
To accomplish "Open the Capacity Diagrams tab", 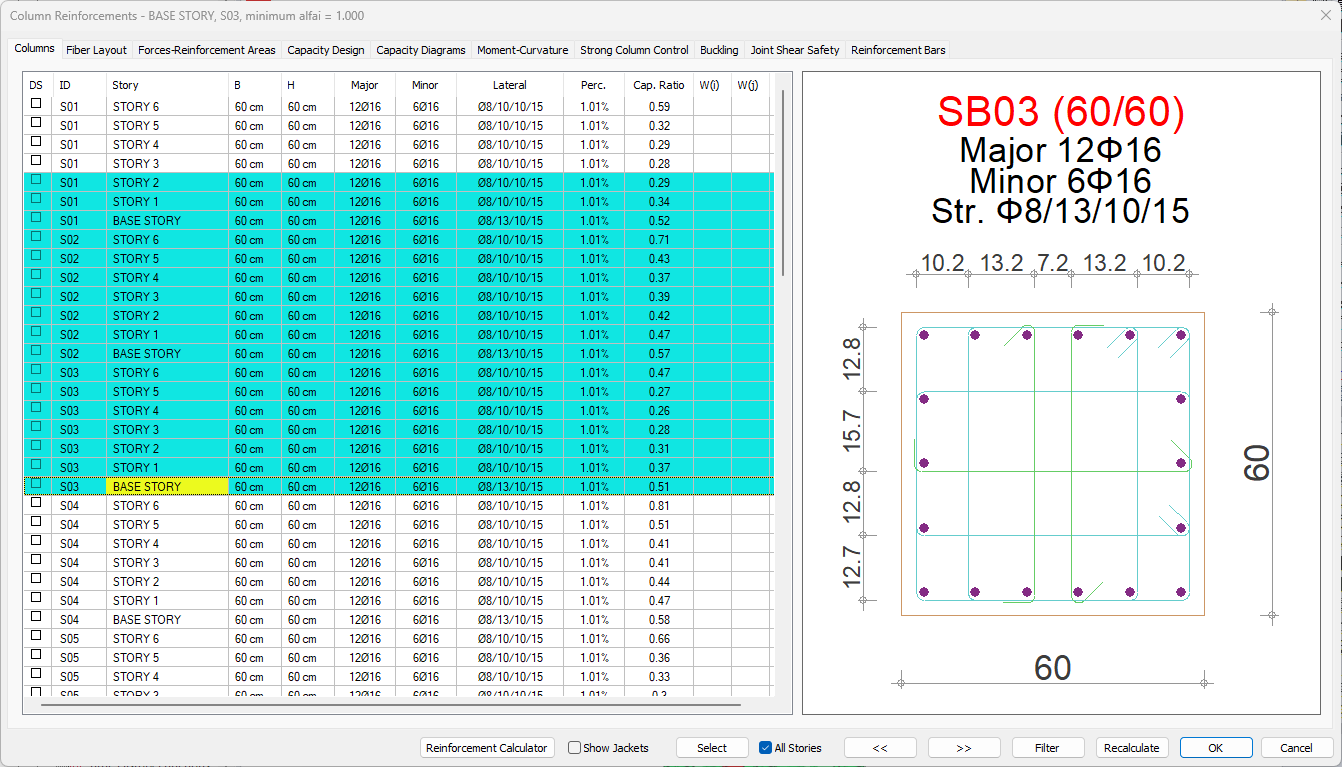I will pyautogui.click(x=420, y=50).
